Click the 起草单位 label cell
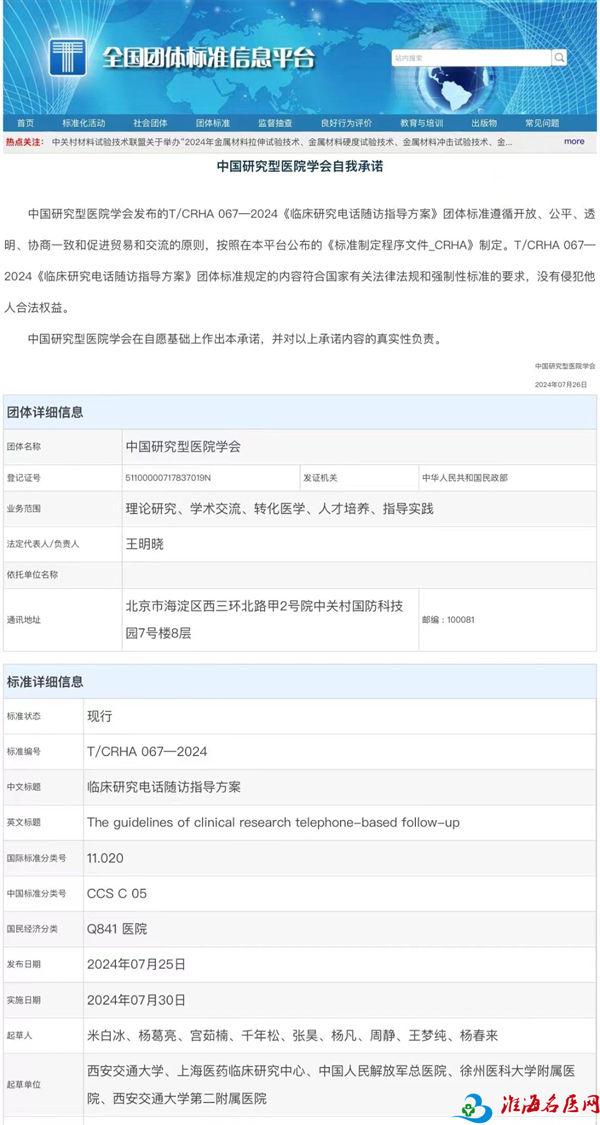Image resolution: width=600 pixels, height=1125 pixels. (x=43, y=1084)
